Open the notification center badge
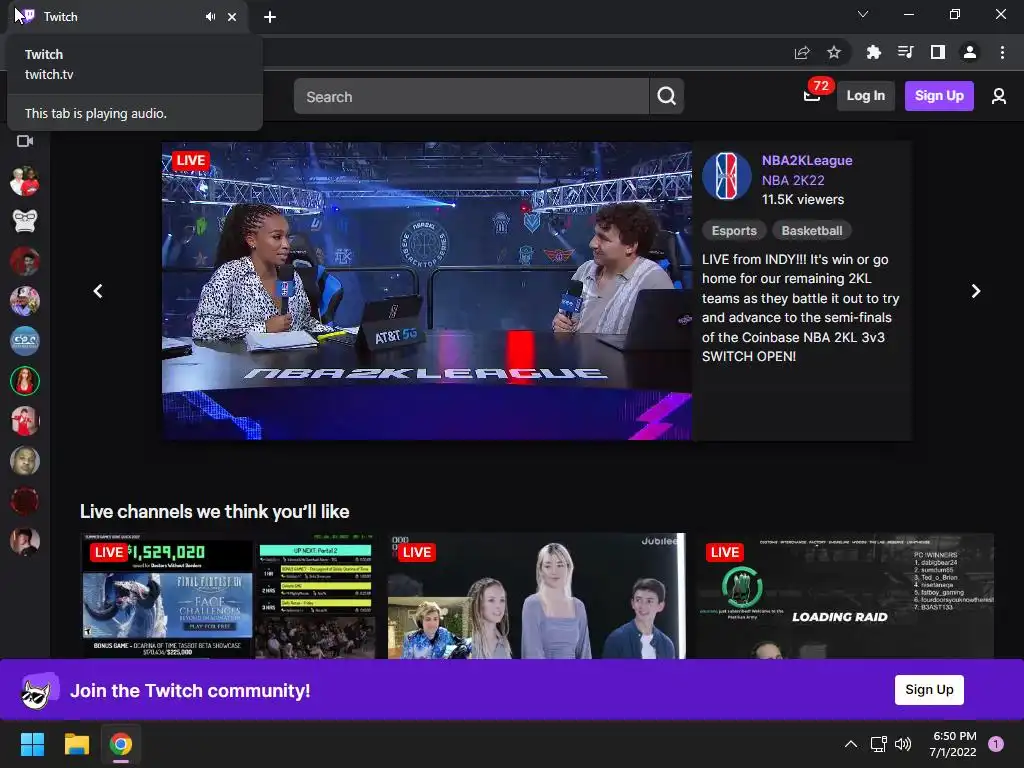This screenshot has height=768, width=1024. pos(996,744)
